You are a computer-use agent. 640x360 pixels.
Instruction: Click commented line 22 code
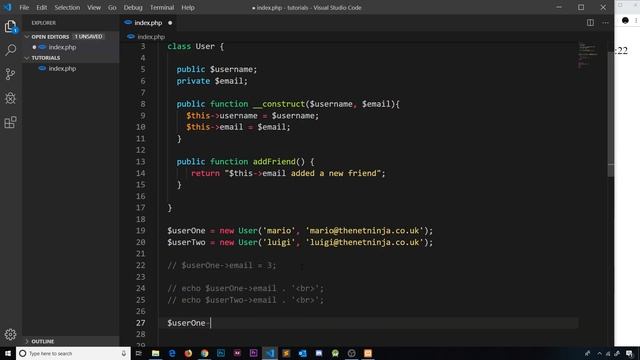click(222, 265)
